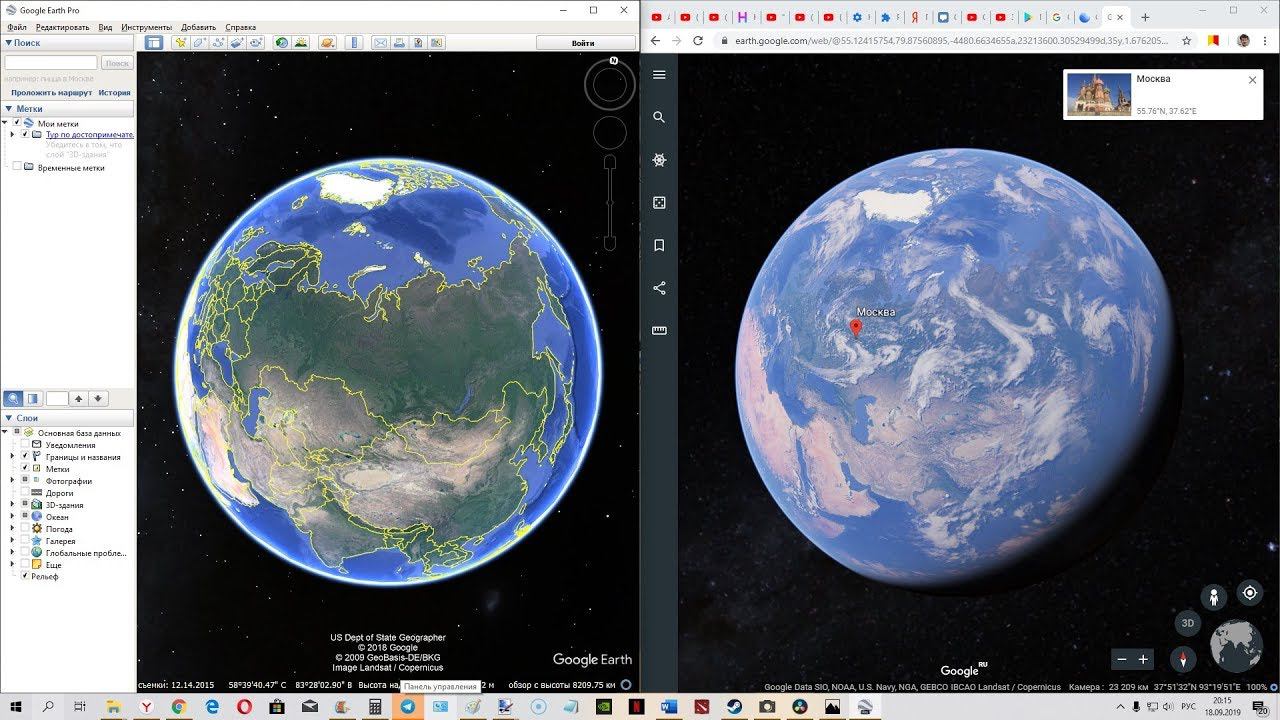Open the Редактировать menu
Image resolution: width=1280 pixels, height=720 pixels.
pos(62,27)
